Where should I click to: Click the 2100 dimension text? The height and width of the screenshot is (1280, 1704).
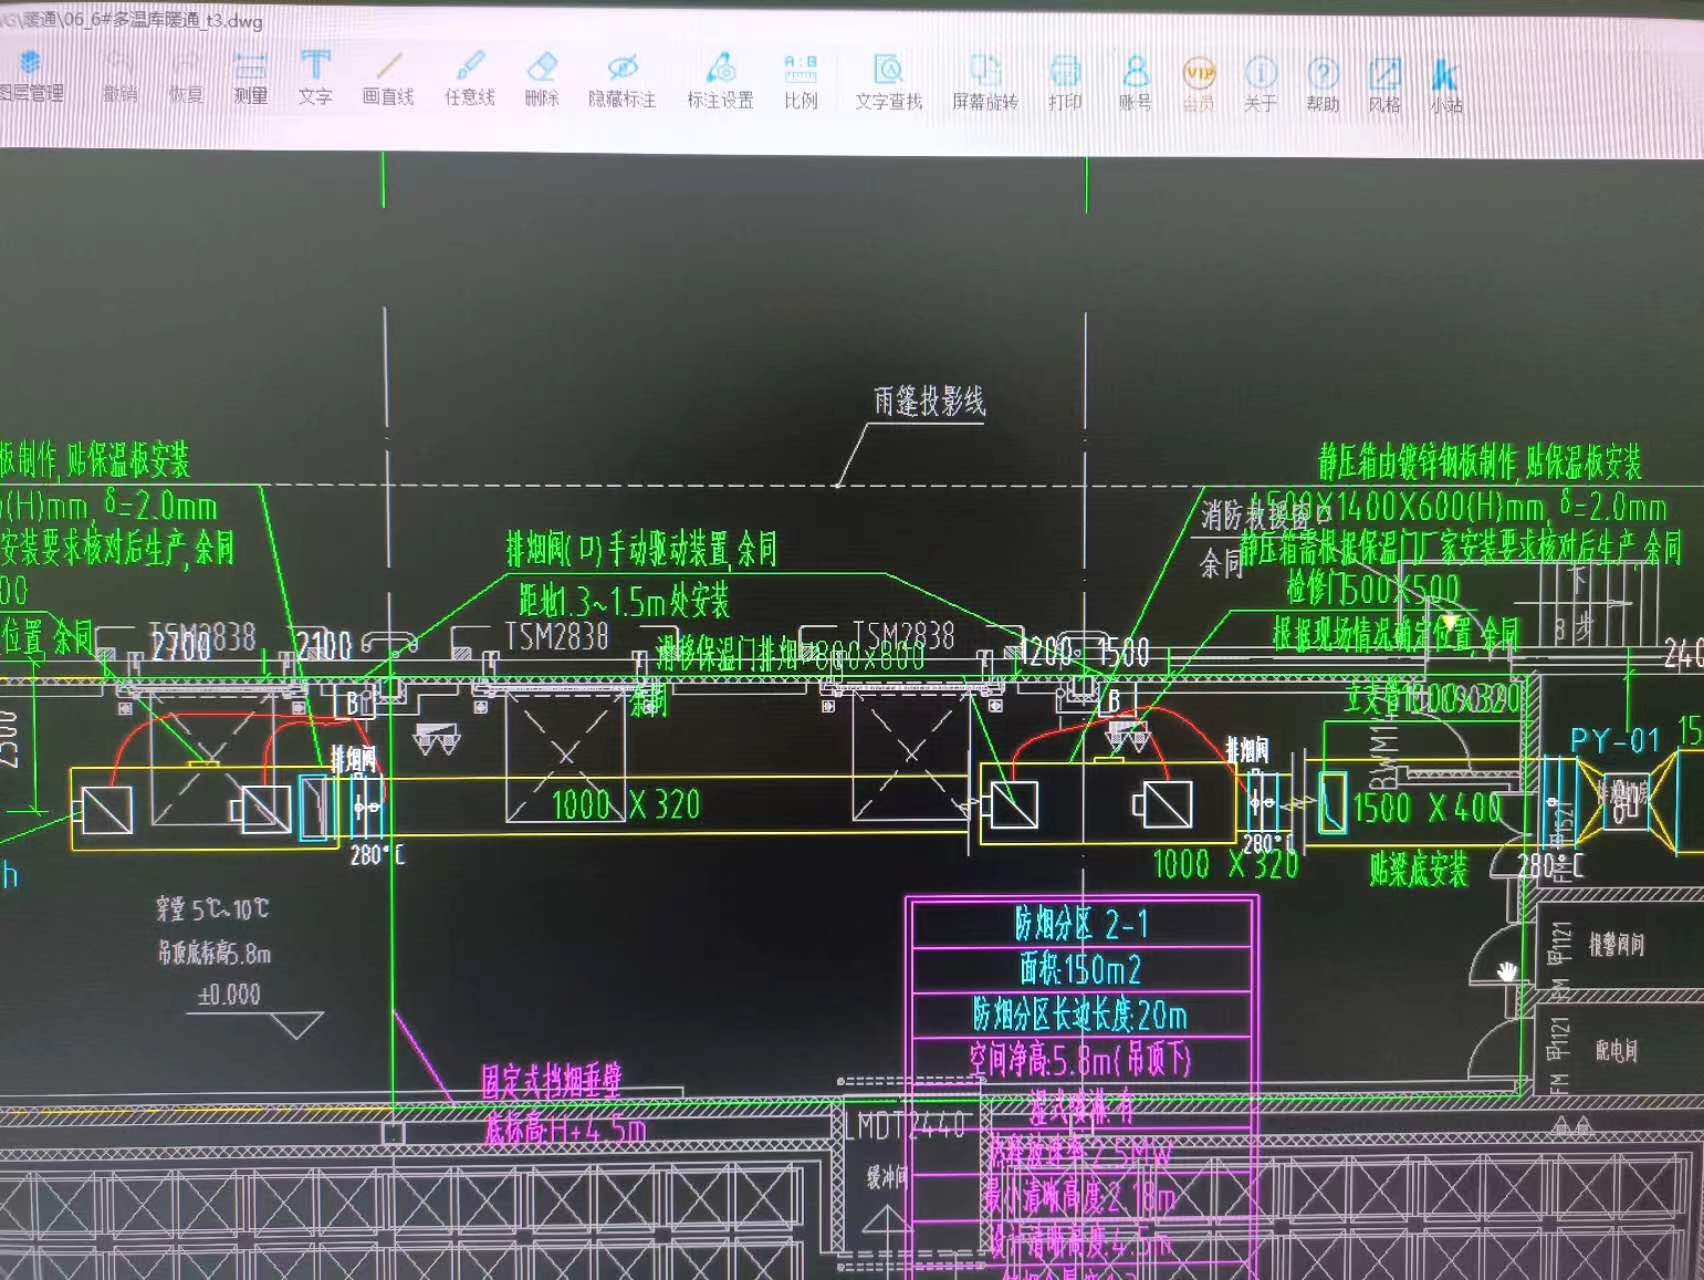pos(323,647)
